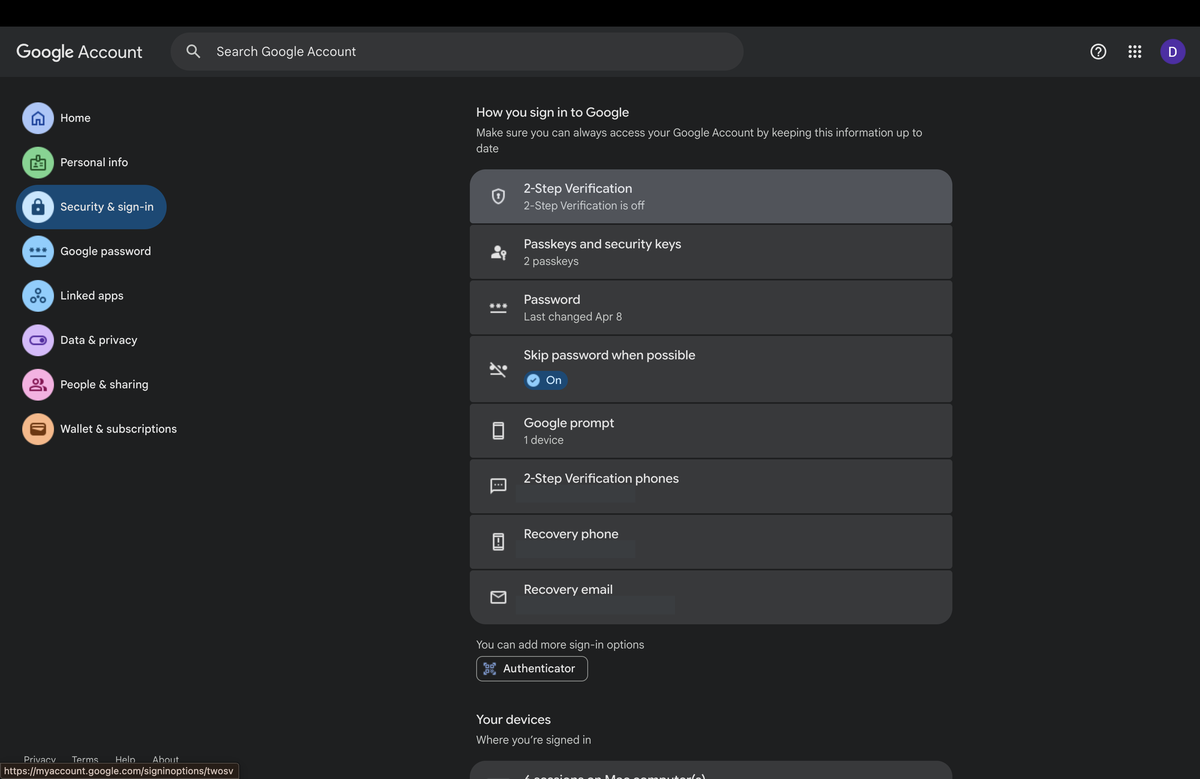Open Wallet & subscriptions section

(101, 429)
